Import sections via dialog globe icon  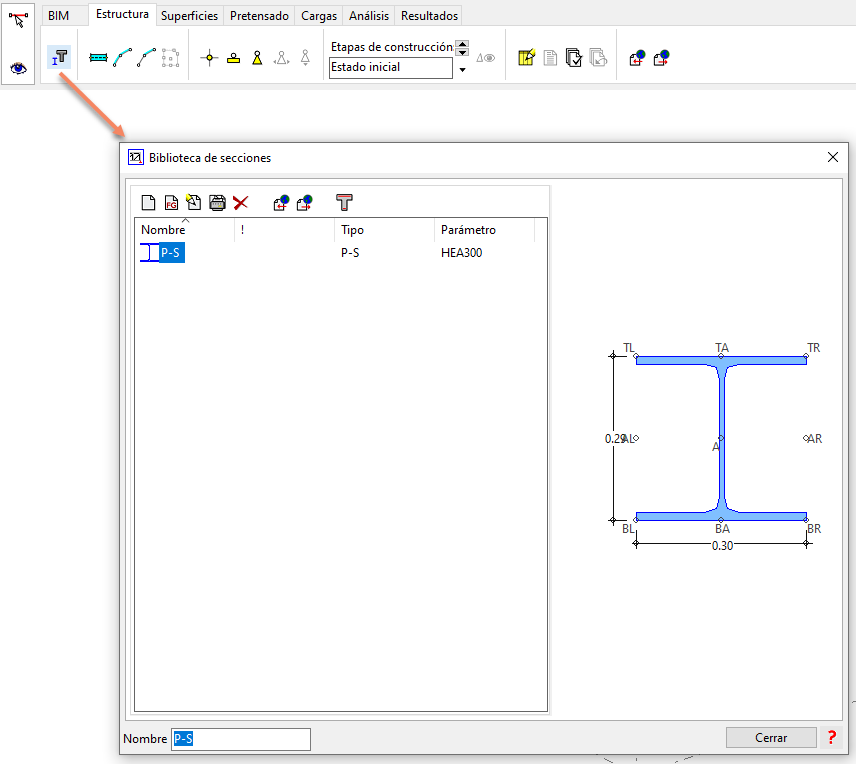tap(281, 203)
